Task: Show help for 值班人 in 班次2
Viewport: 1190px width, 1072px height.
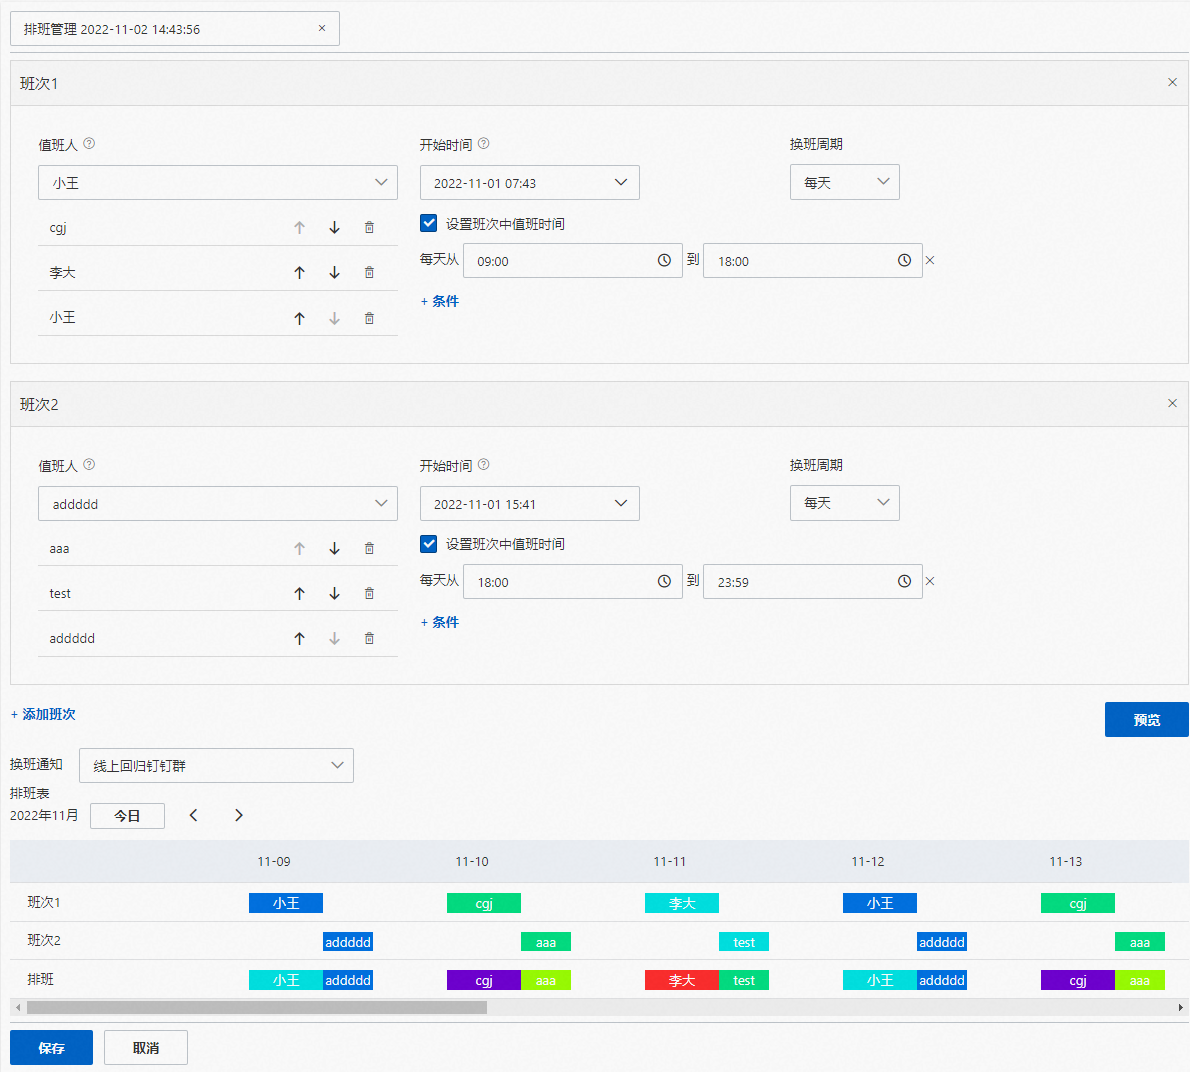Action: point(89,464)
